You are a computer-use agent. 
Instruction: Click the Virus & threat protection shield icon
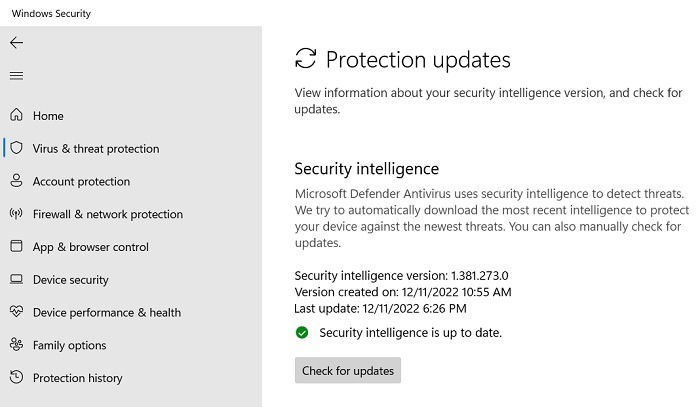tap(16, 148)
